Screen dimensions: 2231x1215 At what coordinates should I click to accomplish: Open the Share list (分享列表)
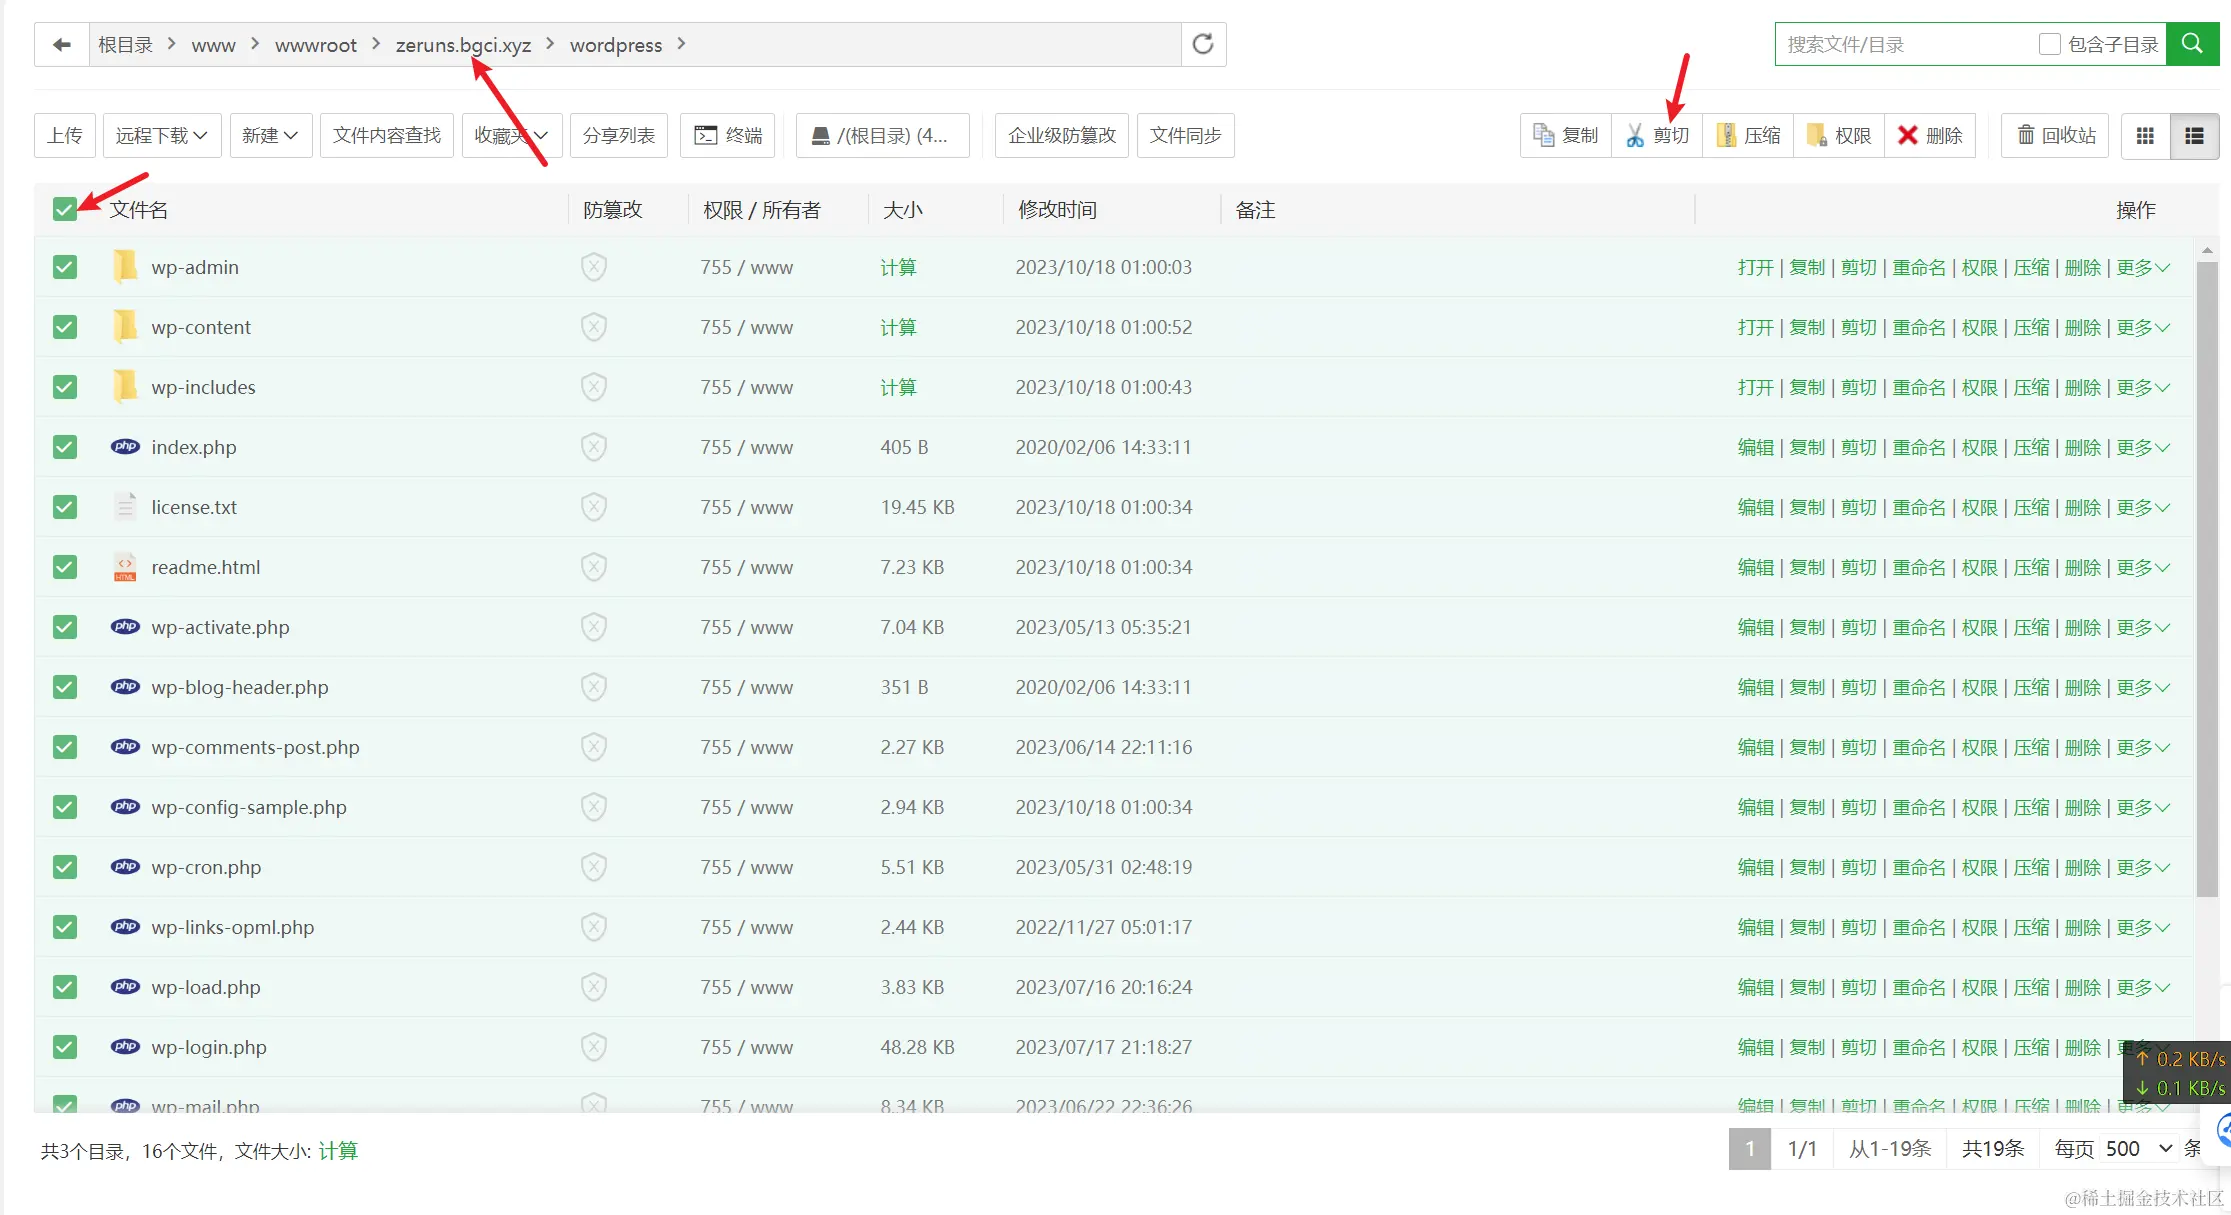(x=619, y=136)
